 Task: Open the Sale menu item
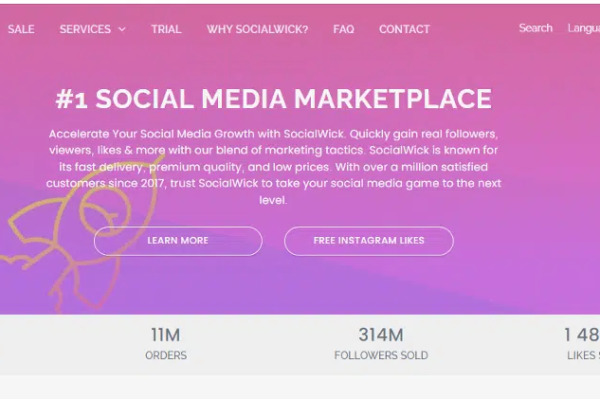pos(21,29)
